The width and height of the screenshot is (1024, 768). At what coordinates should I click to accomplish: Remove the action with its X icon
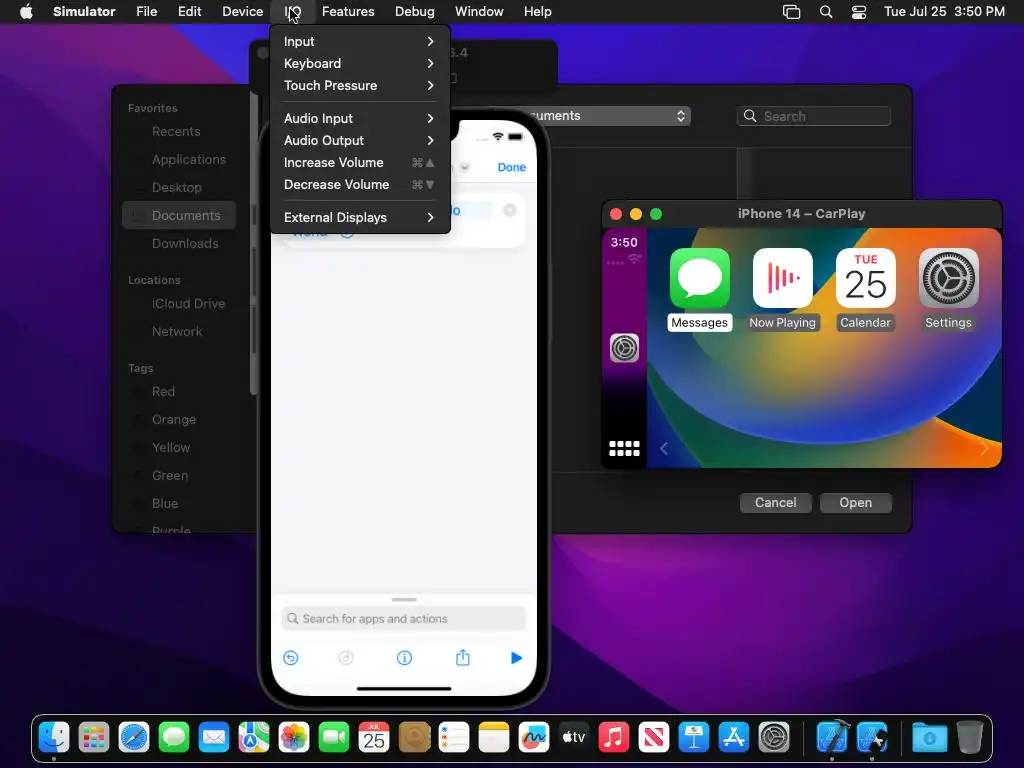point(510,210)
